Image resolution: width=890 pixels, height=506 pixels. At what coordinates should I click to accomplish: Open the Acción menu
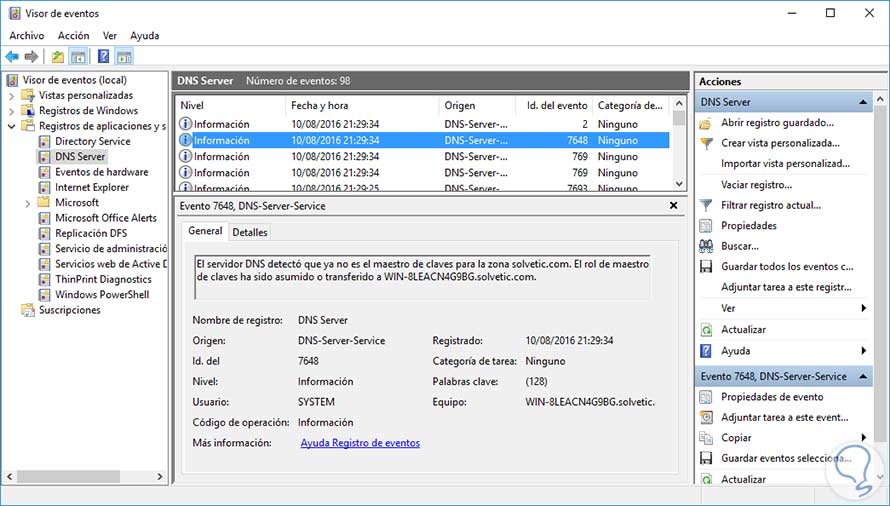[73, 35]
